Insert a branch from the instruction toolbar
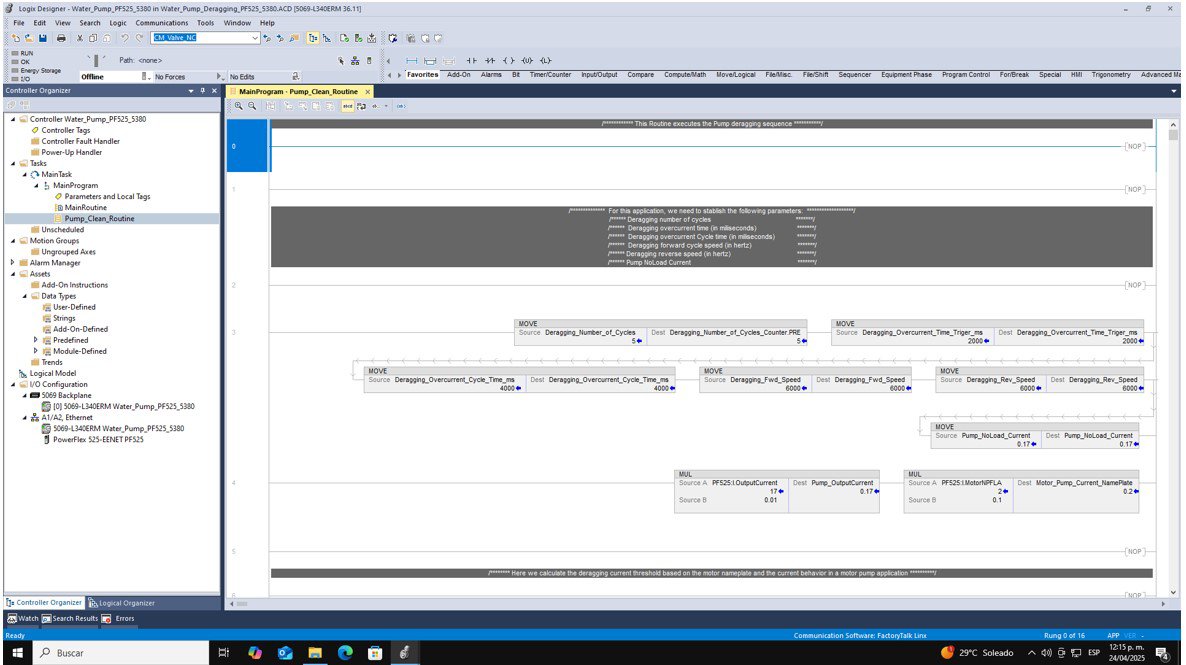This screenshot has width=1186, height=665. pos(430,61)
